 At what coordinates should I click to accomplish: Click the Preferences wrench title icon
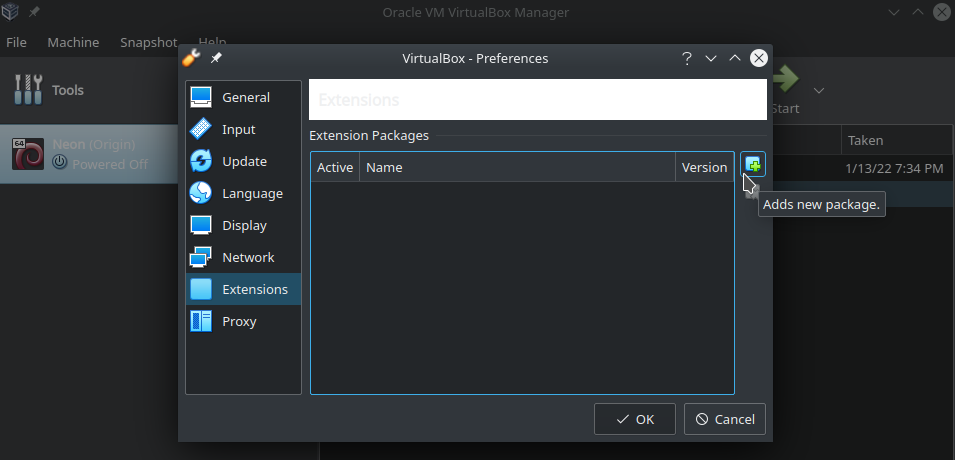[191, 58]
